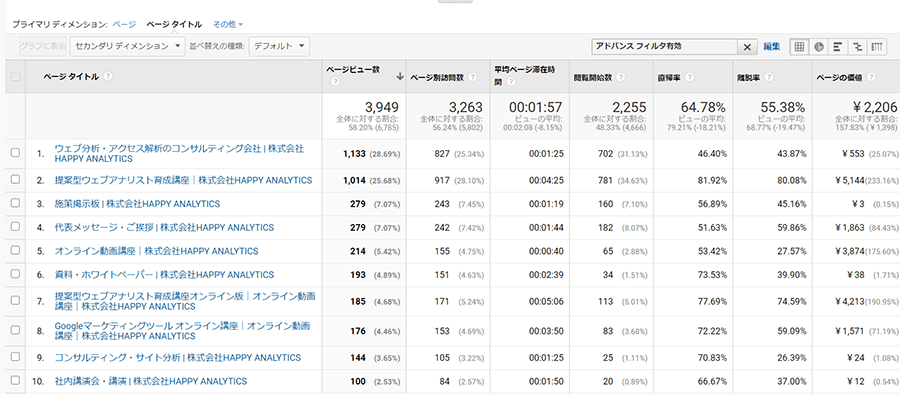Open 代表メッセージ・ご挨拶 page title link
This screenshot has height=394, width=900.
point(164,227)
